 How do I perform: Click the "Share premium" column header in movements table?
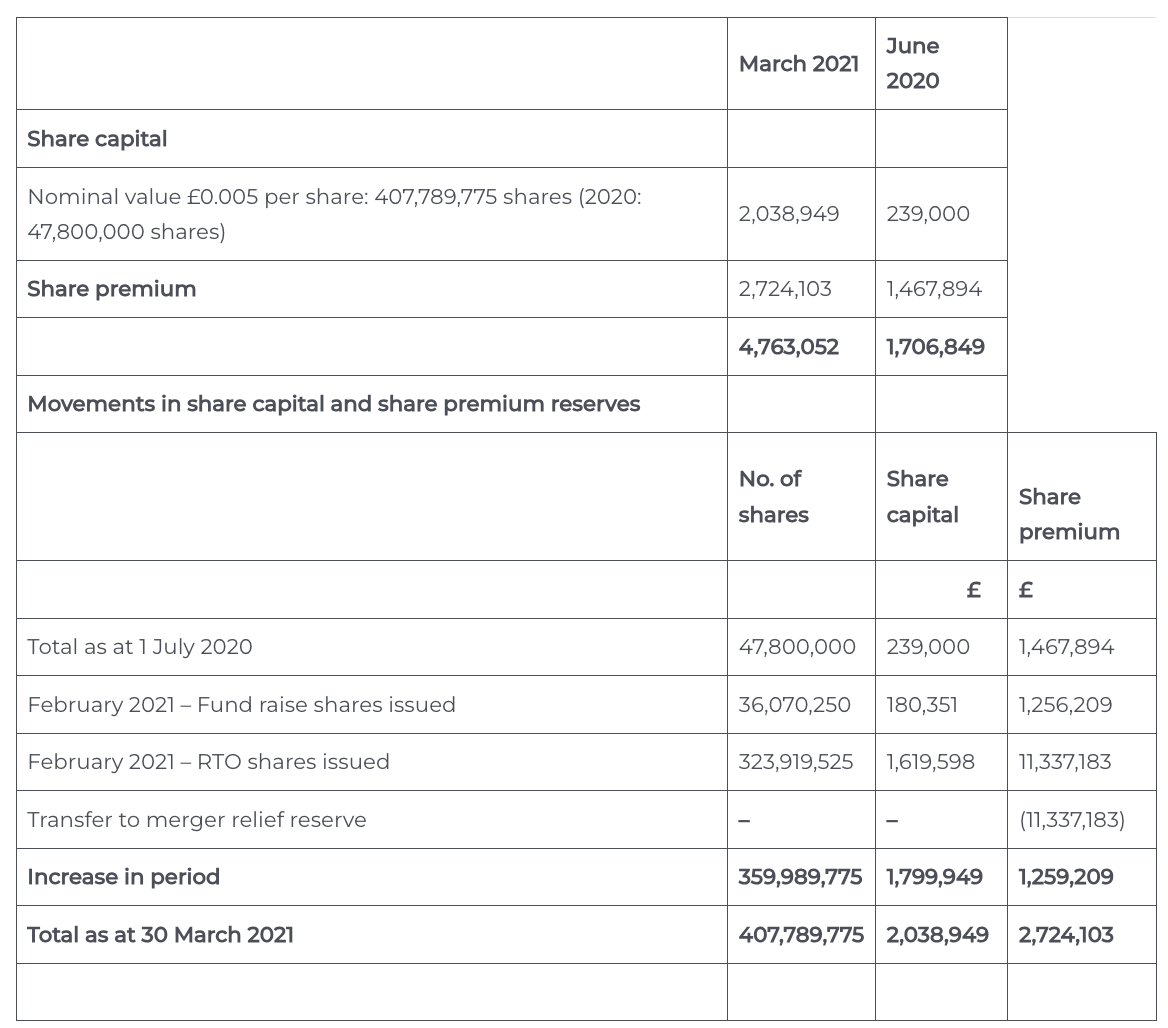(1068, 514)
